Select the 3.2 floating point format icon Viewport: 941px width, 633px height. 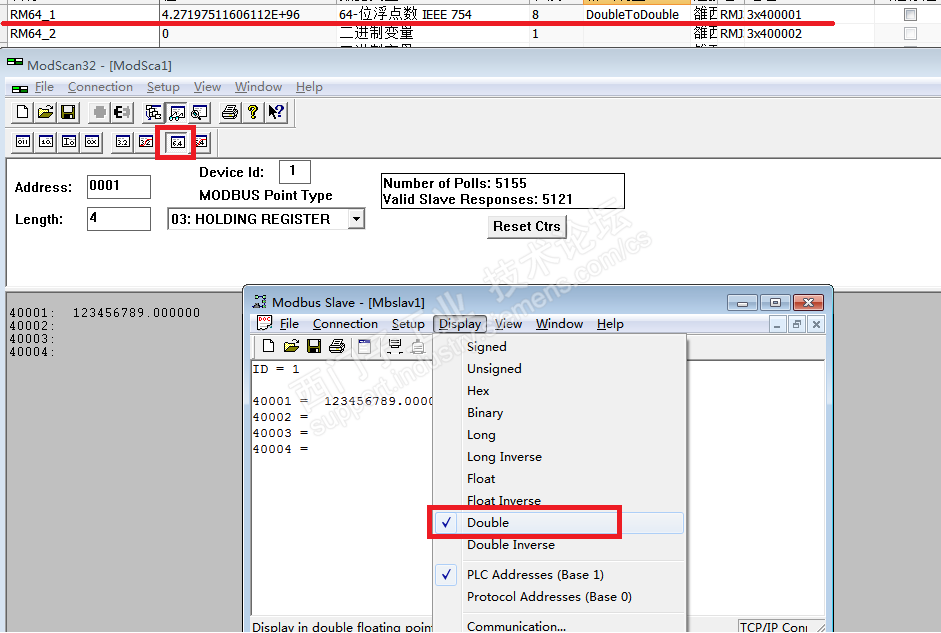click(x=123, y=142)
